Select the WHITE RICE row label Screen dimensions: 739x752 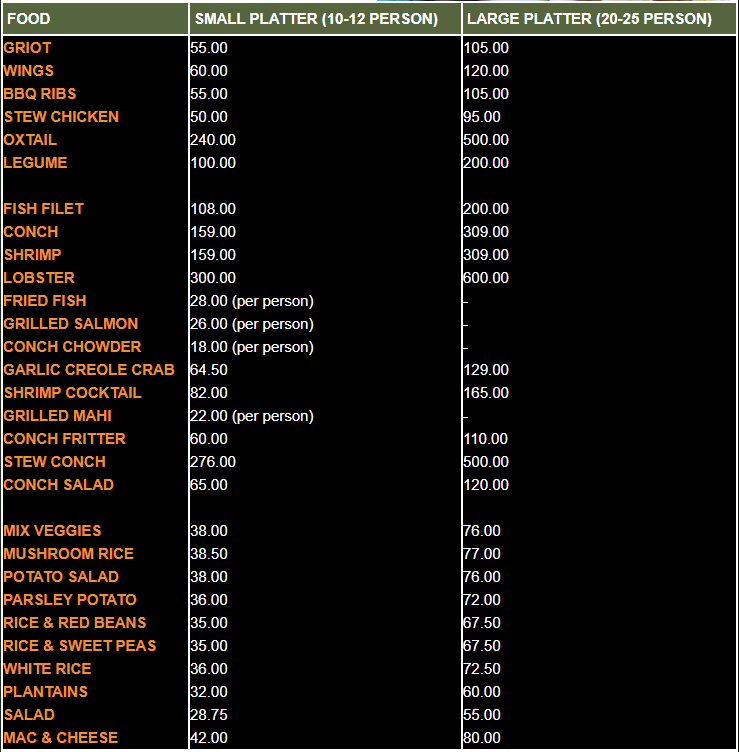tap(47, 669)
